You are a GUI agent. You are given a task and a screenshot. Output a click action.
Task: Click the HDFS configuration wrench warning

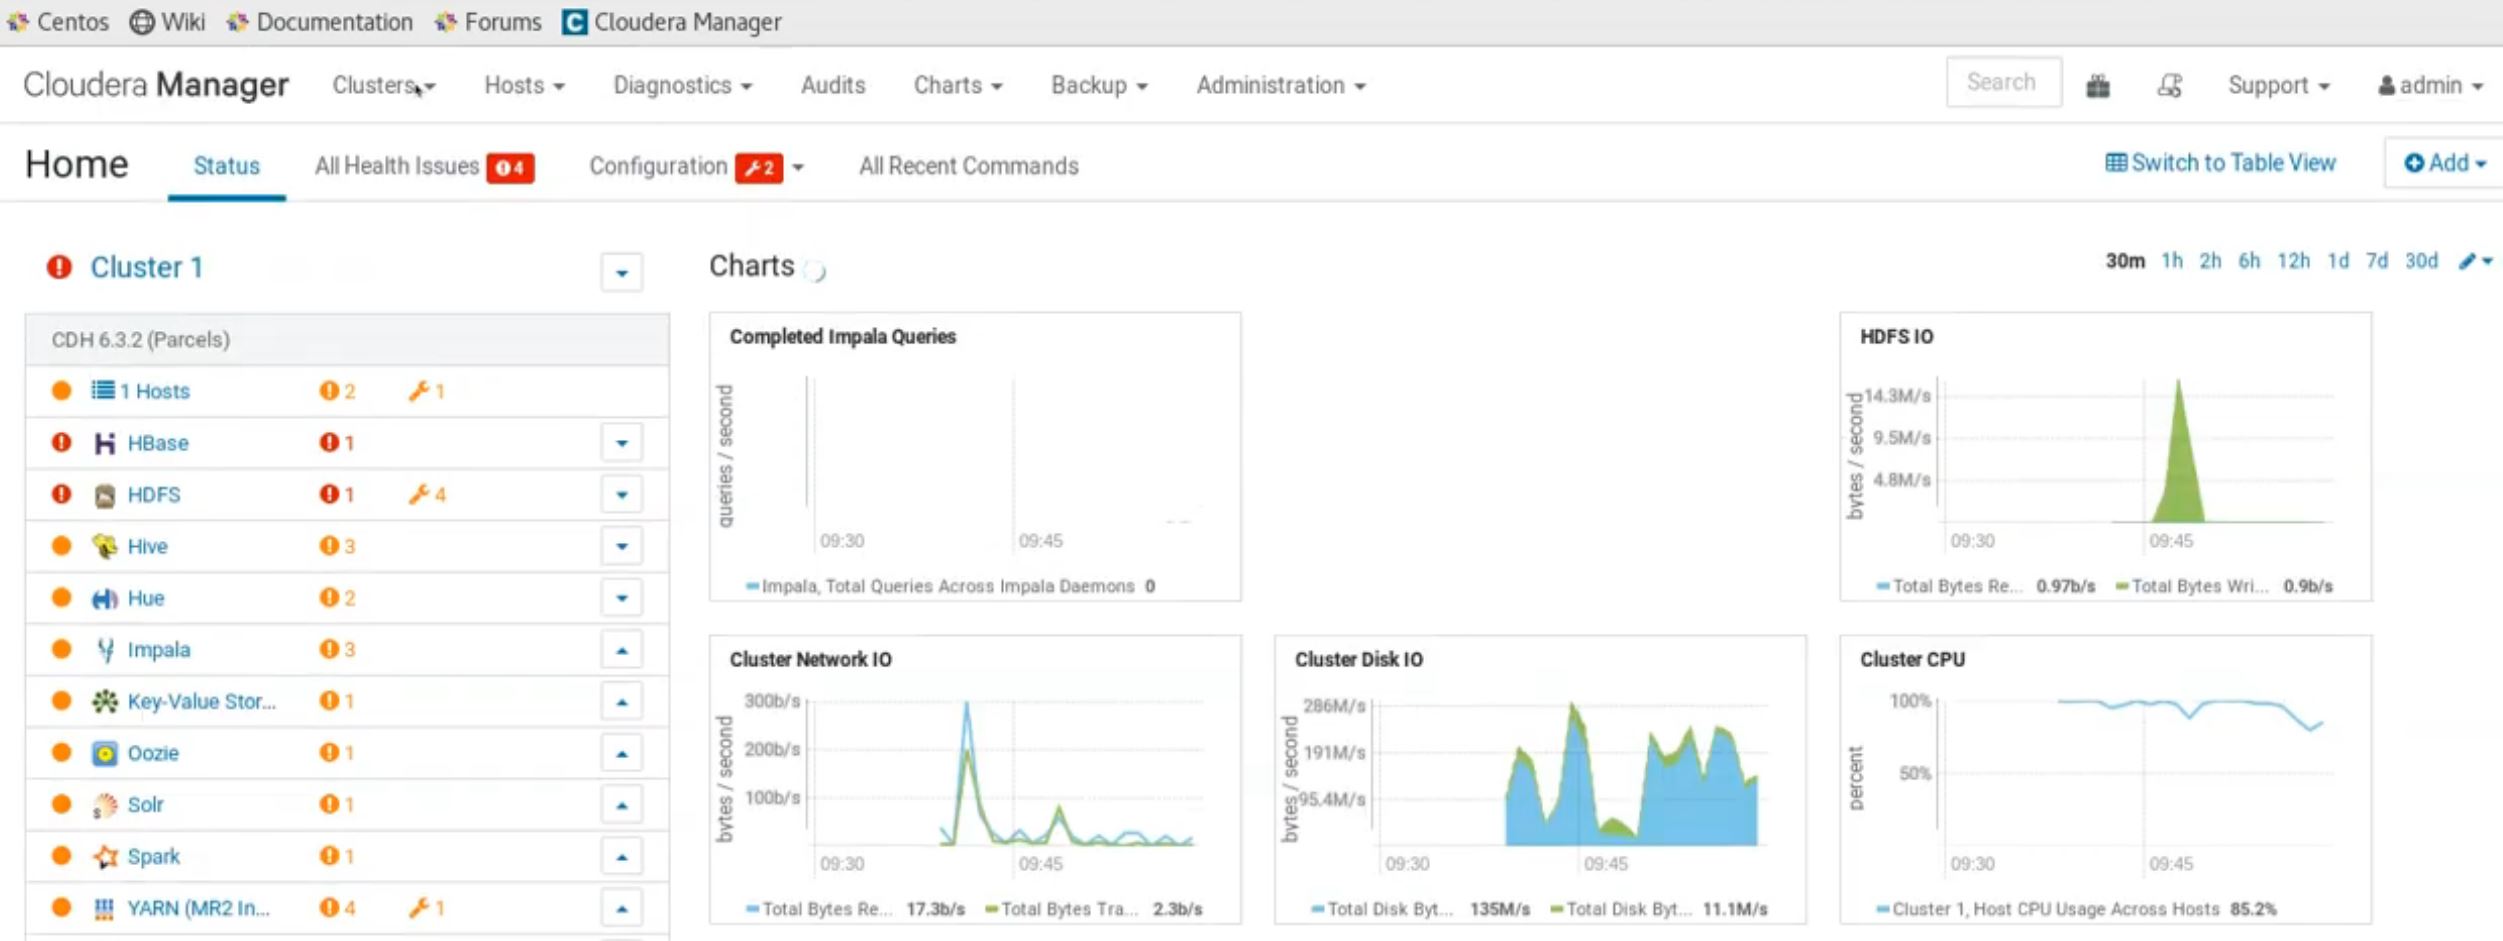pyautogui.click(x=427, y=494)
